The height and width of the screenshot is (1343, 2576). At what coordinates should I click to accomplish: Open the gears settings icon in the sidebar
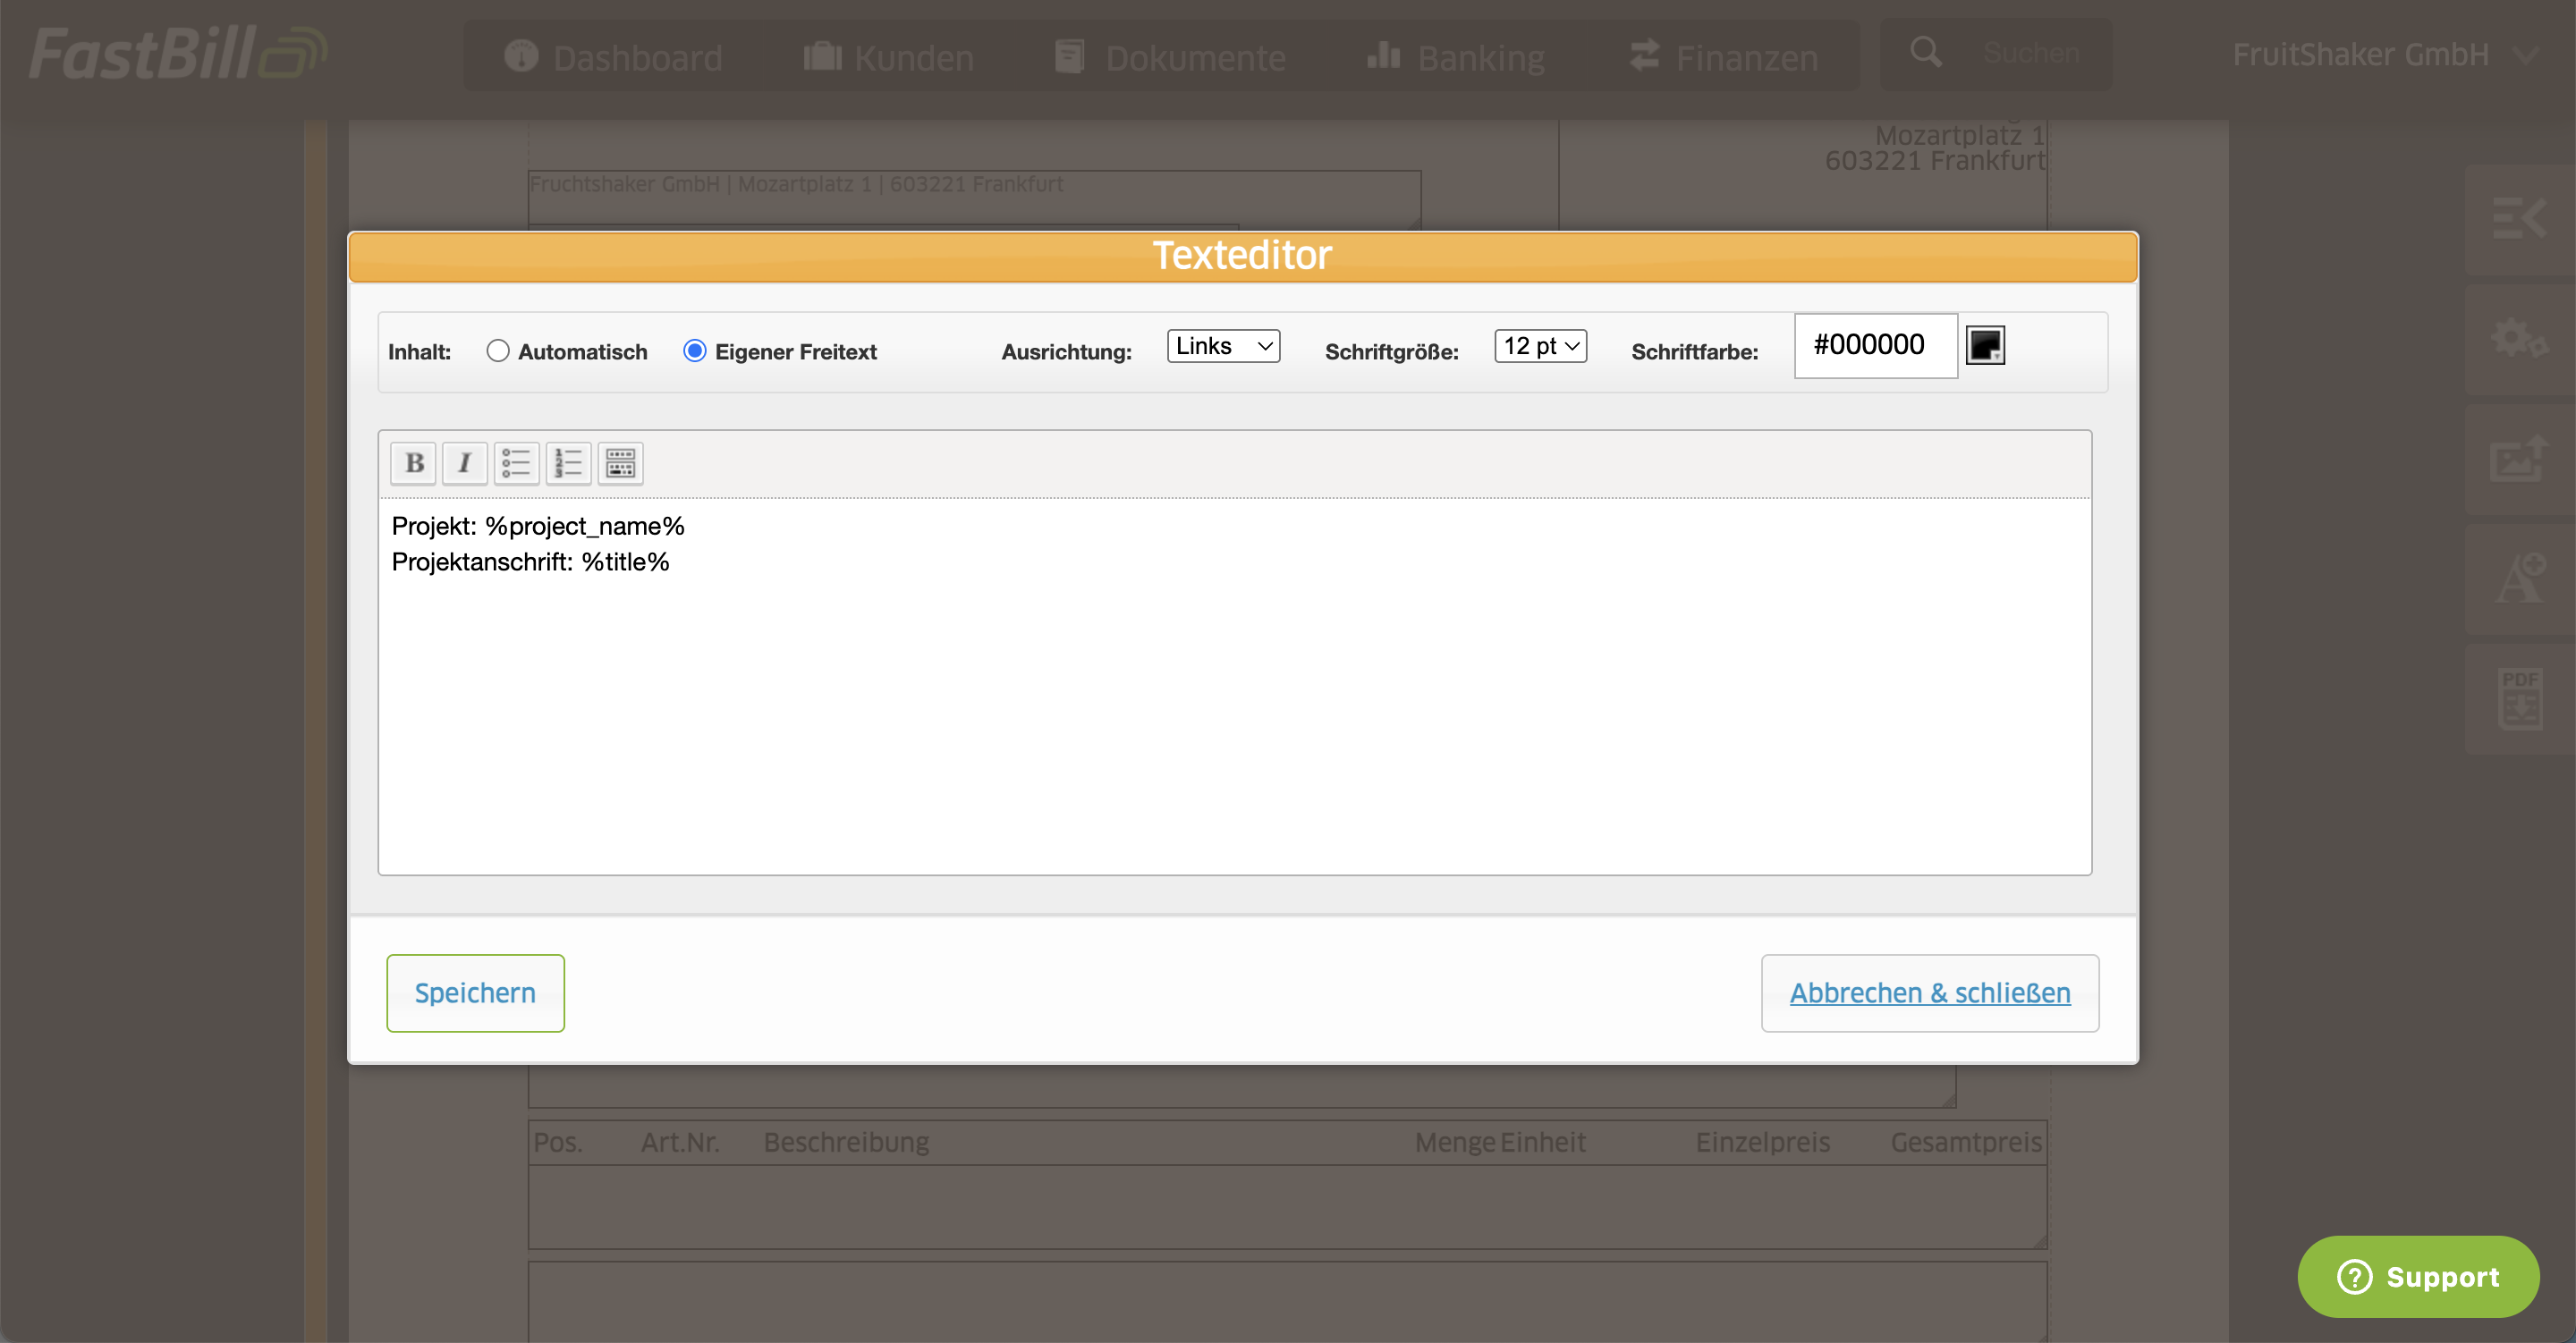coord(2518,338)
